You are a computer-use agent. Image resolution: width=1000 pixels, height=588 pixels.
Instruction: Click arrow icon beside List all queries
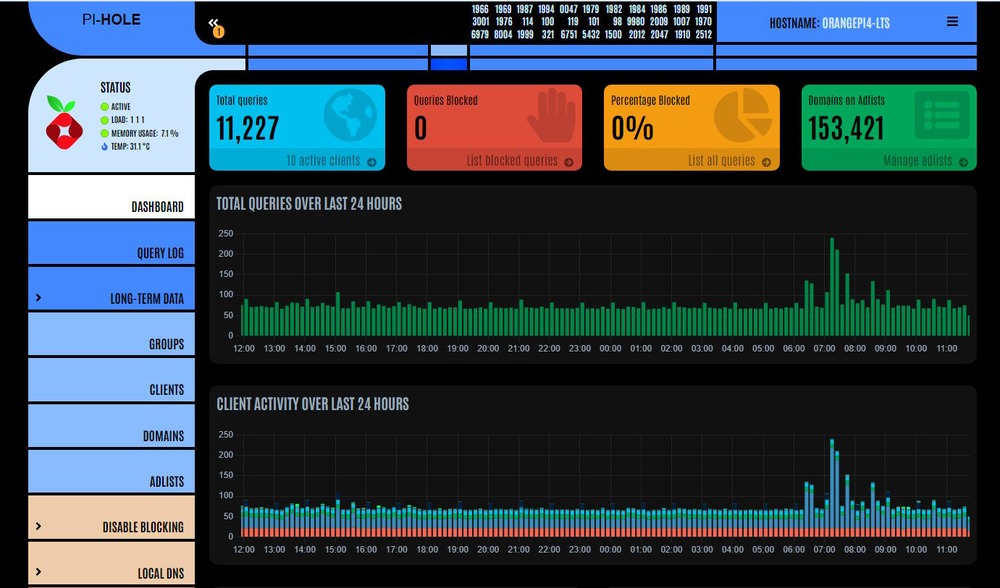point(766,162)
